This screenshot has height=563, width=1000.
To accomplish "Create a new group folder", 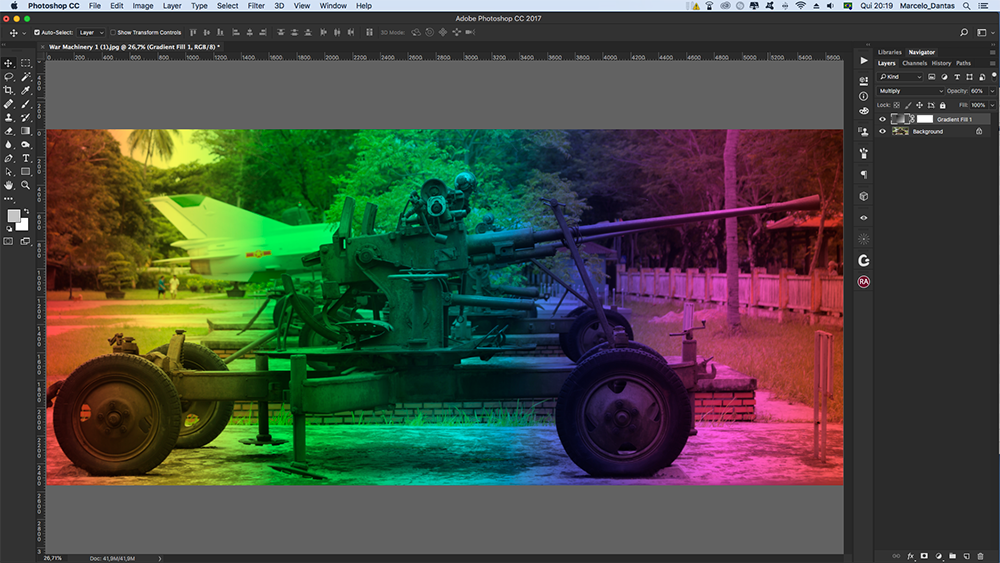I will click(x=952, y=556).
